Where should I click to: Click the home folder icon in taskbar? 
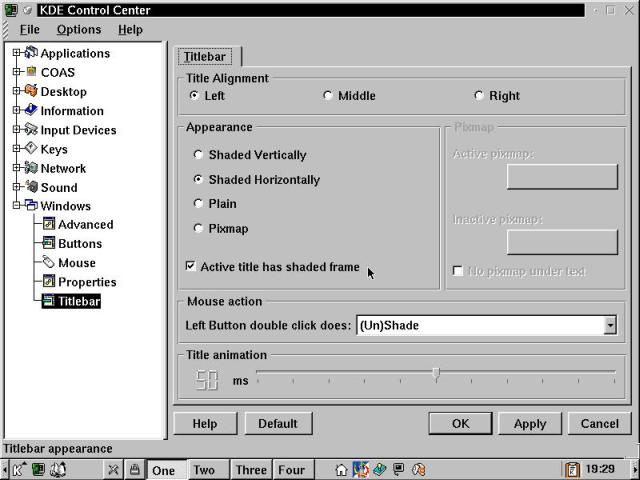342,469
